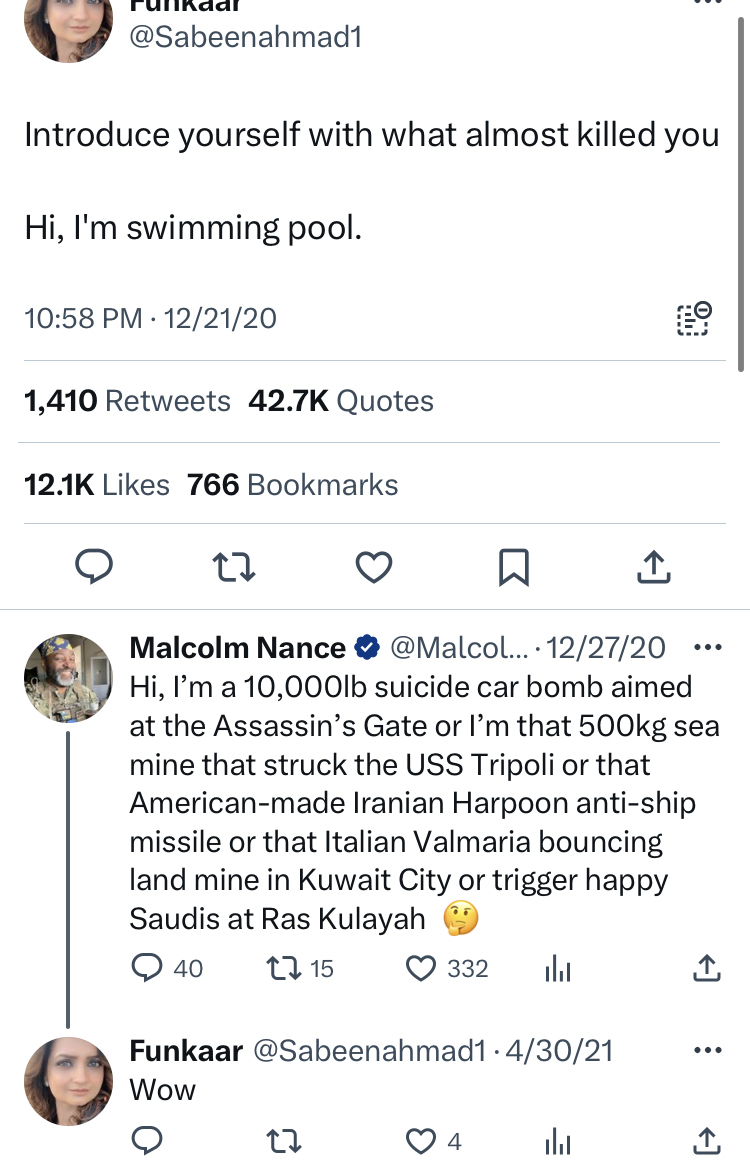The image size is (750, 1172).
Task: View the 1,410 Retweets list
Action: click(x=127, y=402)
